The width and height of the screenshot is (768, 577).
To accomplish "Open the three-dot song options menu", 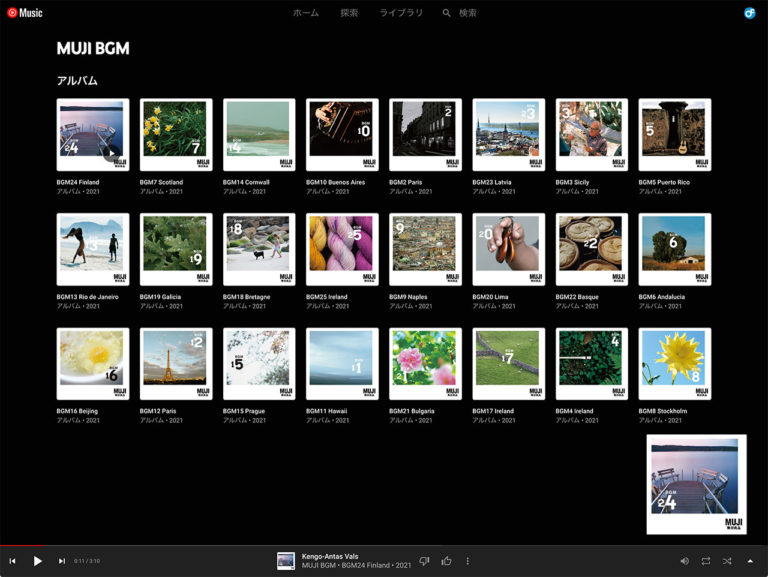I will click(467, 561).
